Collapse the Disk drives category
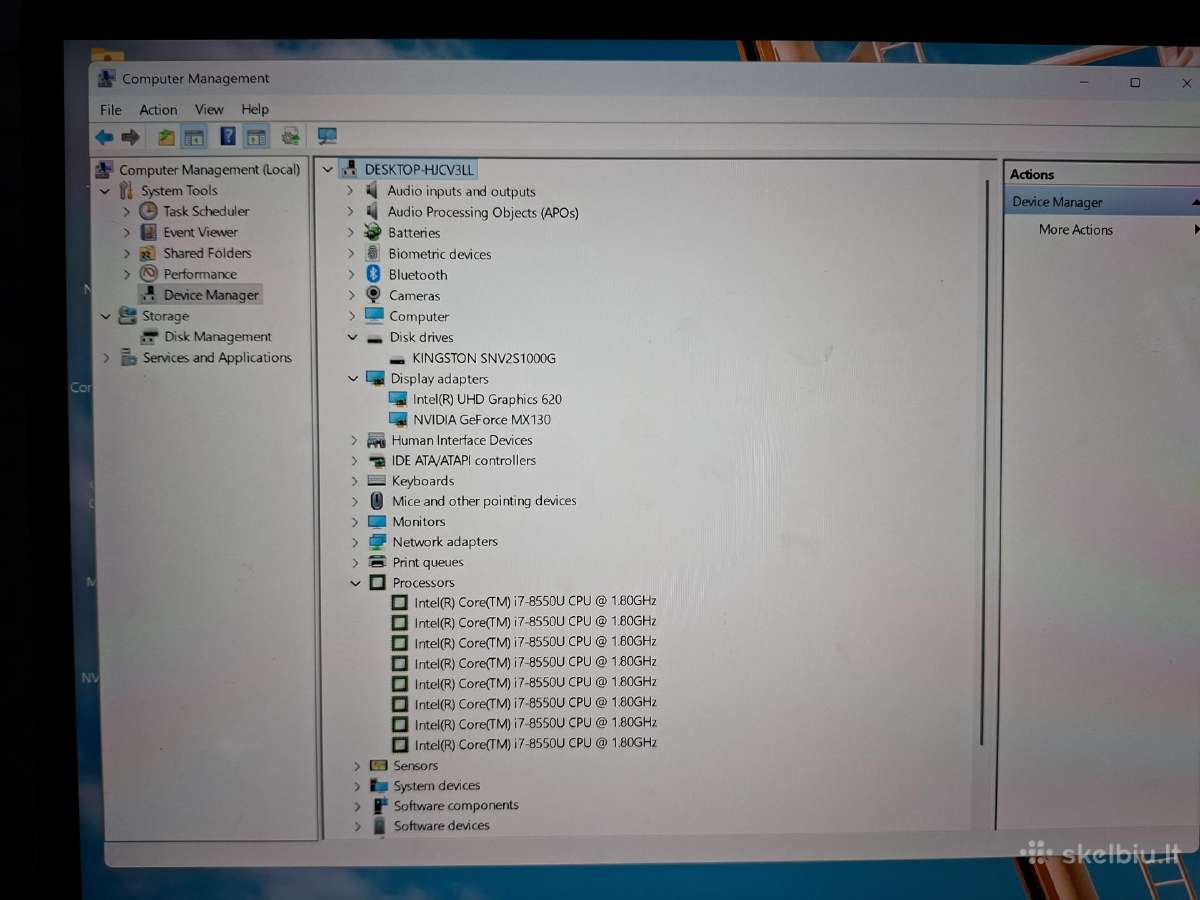 coord(352,338)
